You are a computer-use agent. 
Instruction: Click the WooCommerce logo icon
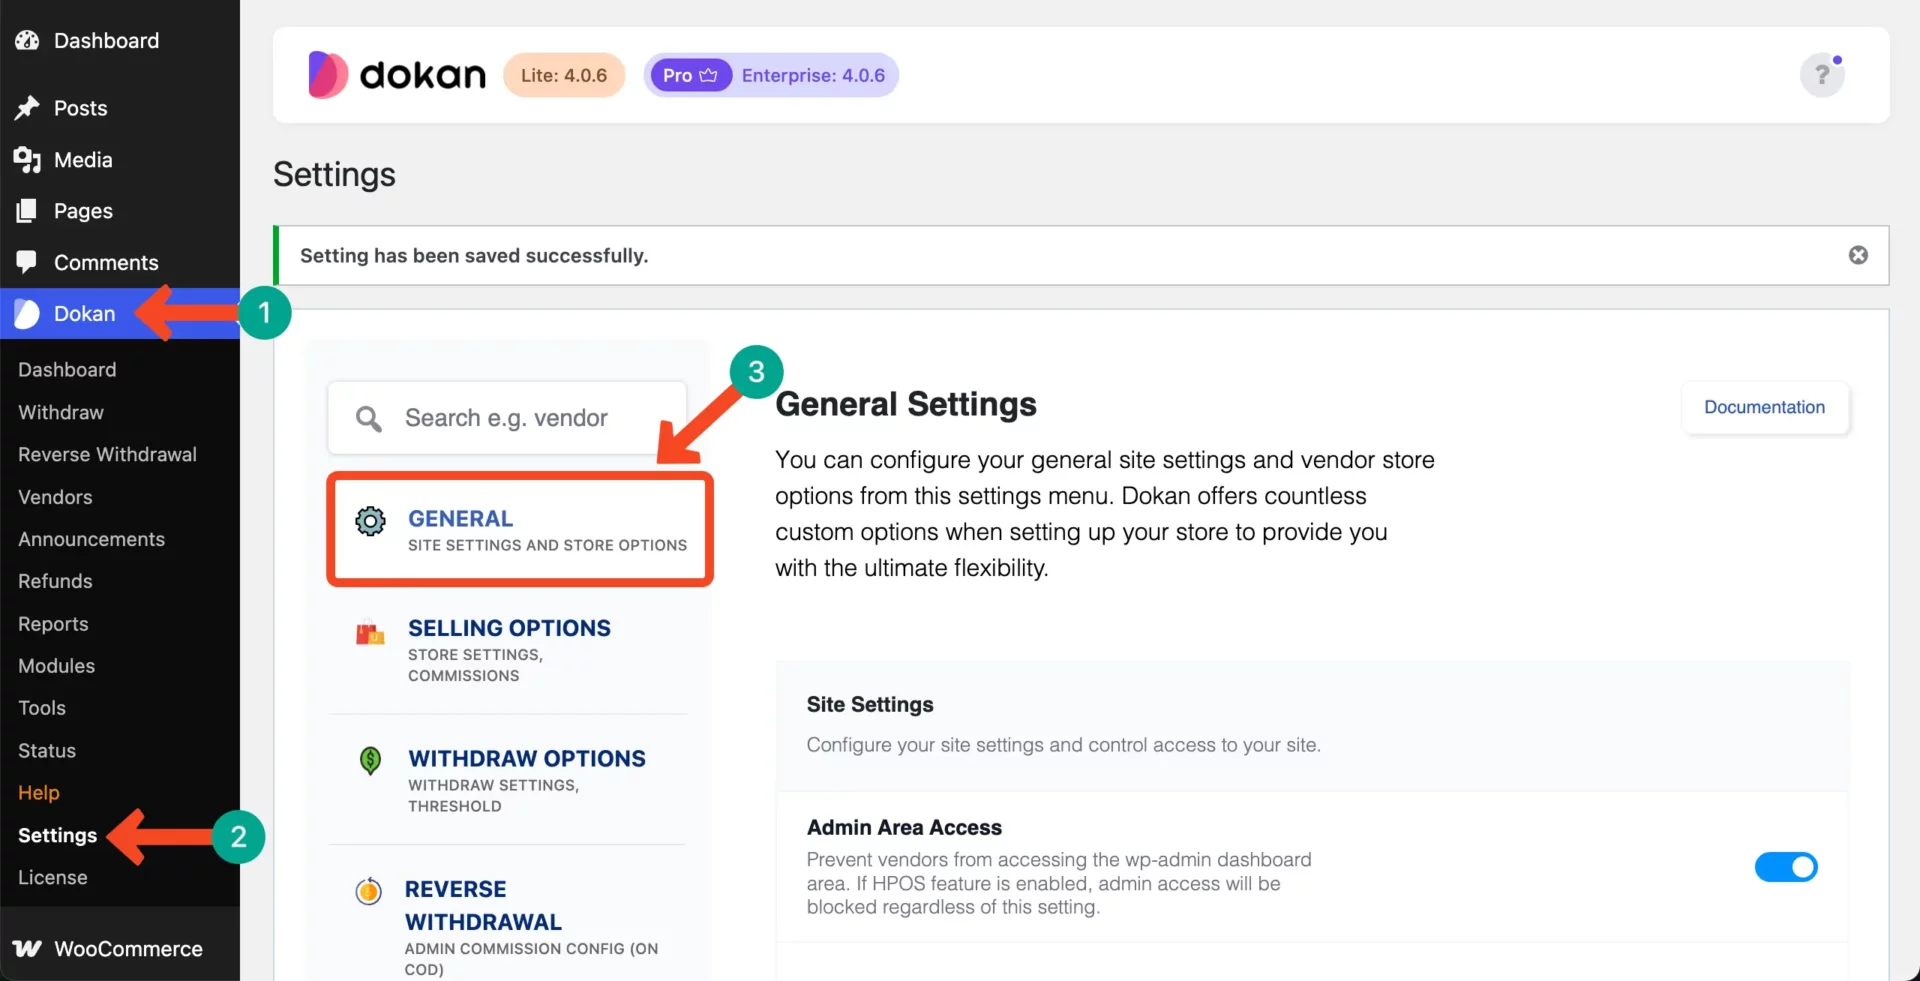[27, 949]
